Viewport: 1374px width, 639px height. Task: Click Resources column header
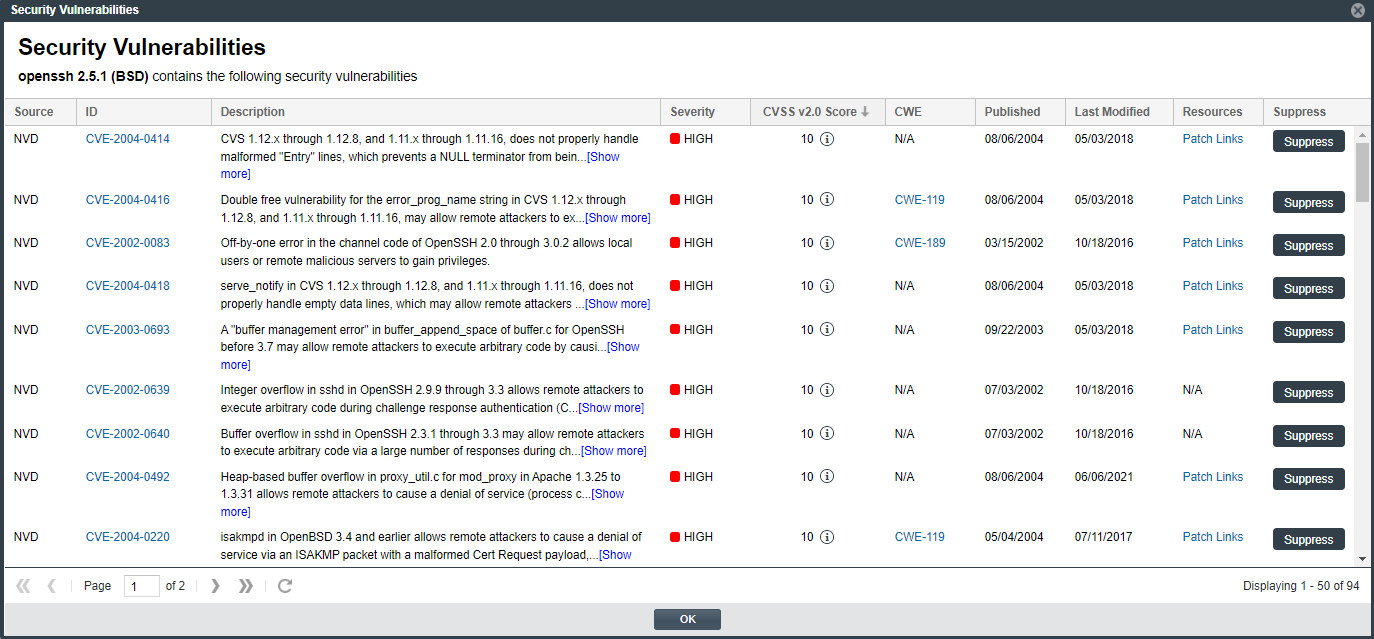pyautogui.click(x=1218, y=112)
